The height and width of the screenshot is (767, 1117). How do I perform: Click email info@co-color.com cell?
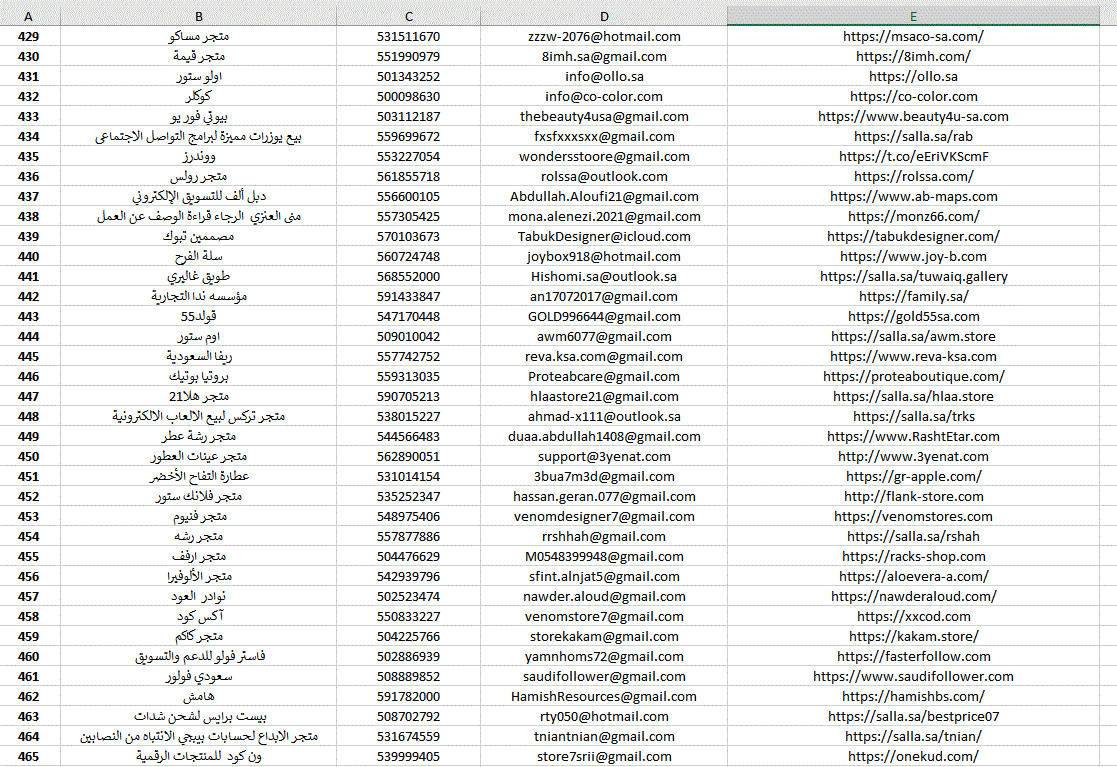click(604, 96)
